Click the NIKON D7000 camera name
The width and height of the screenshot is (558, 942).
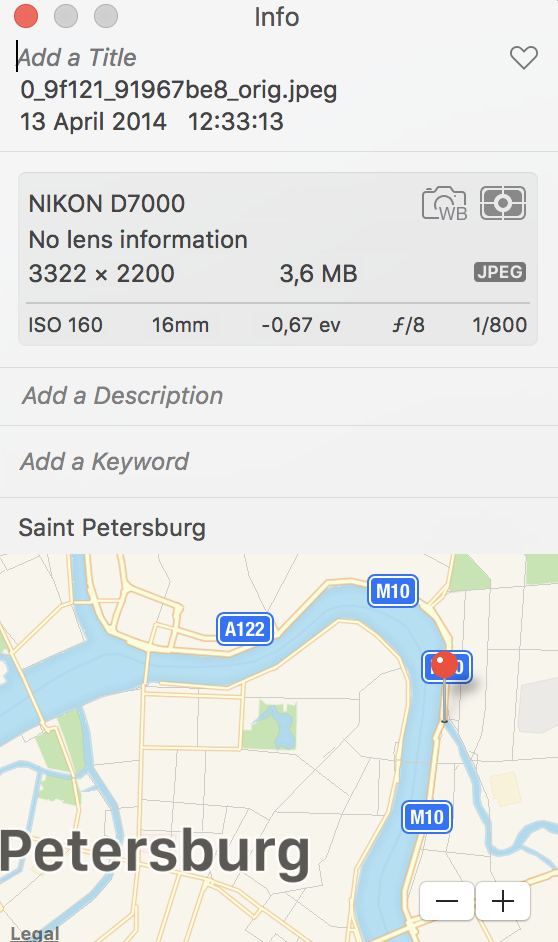click(x=107, y=204)
